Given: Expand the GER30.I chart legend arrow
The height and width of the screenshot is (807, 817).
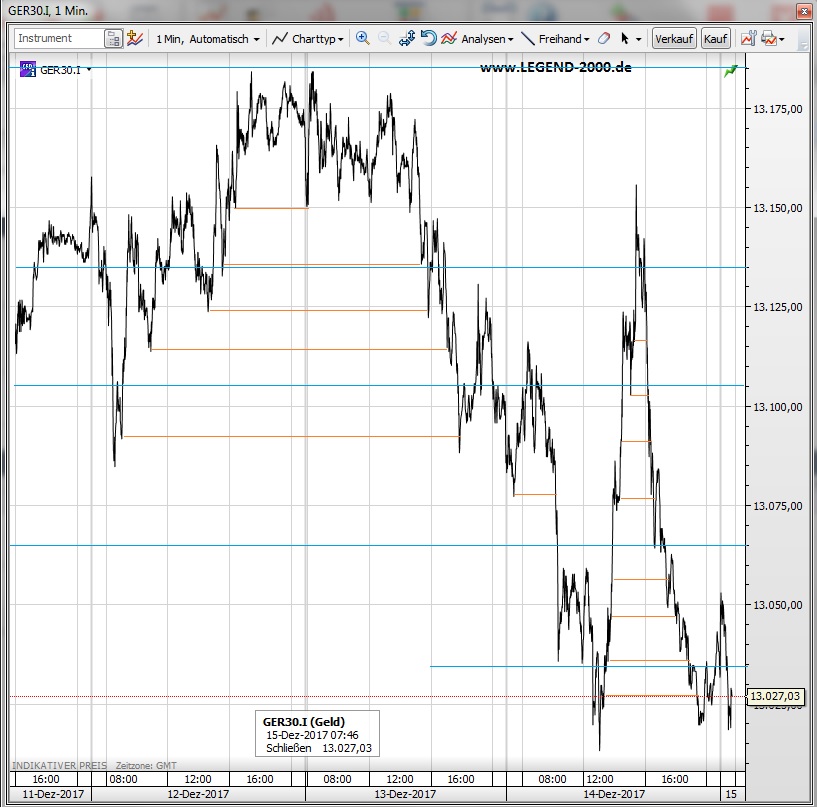Looking at the screenshot, I should [90, 70].
